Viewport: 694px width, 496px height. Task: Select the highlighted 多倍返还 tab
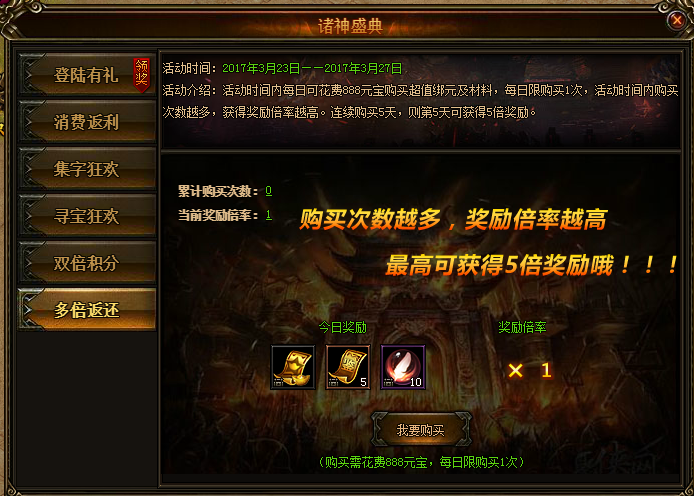(x=87, y=309)
